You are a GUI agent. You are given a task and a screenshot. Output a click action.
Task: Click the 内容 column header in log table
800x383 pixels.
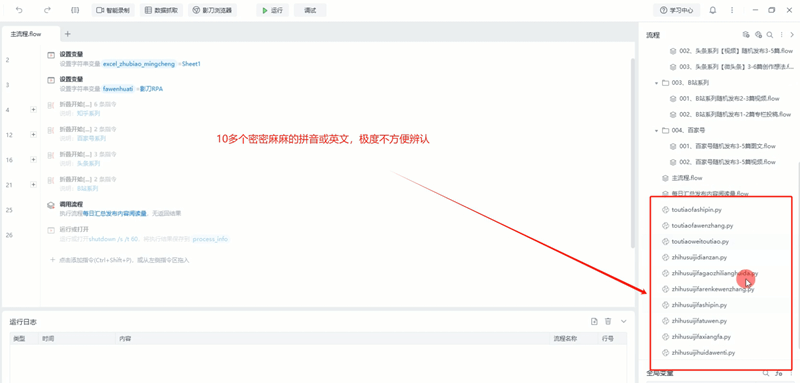[125, 339]
